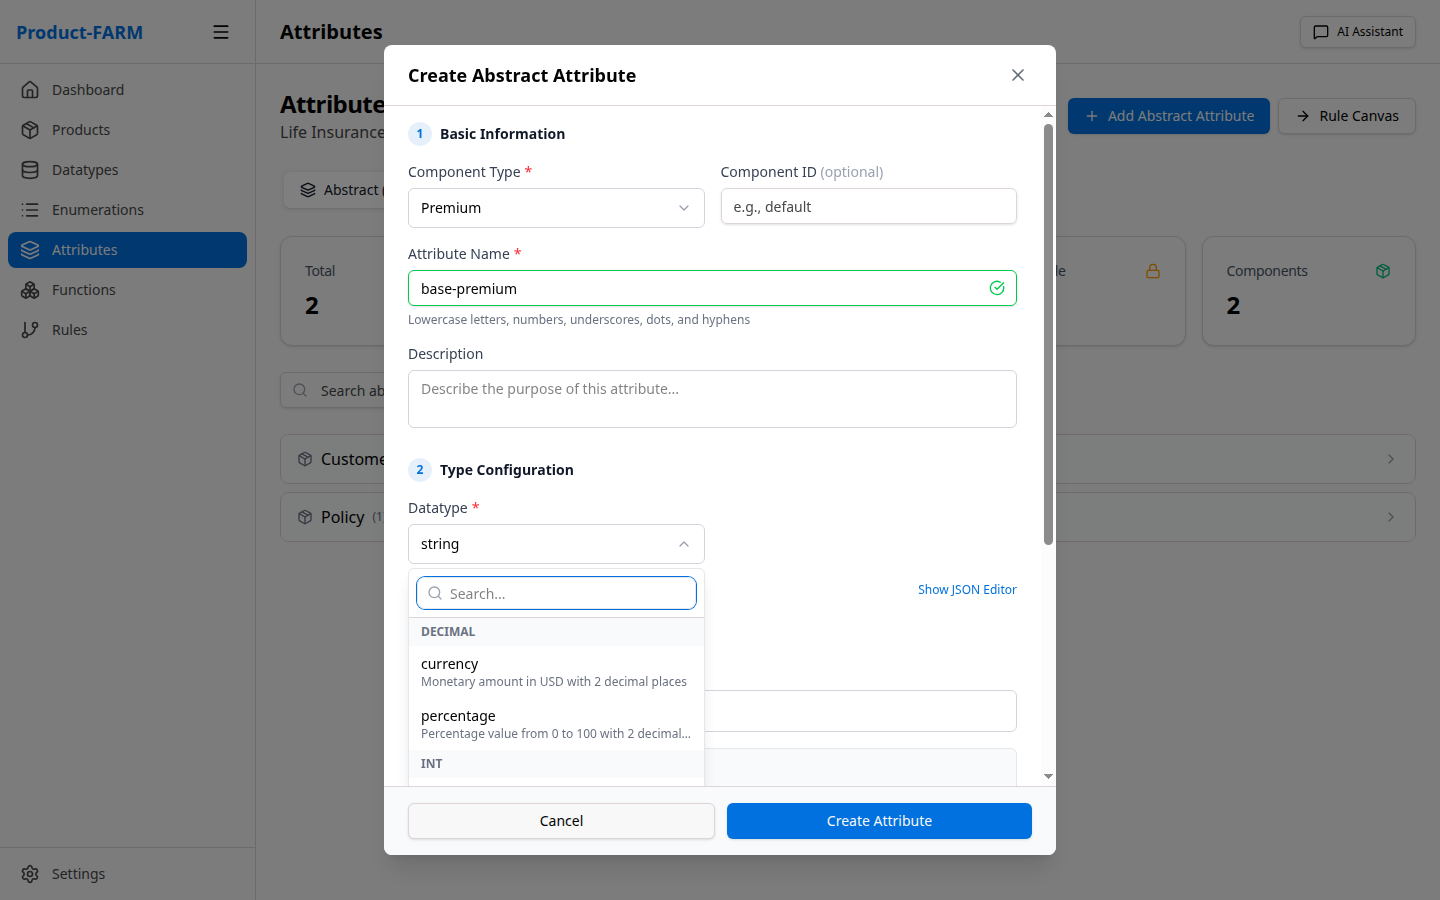Click the Component ID input field
This screenshot has height=900, width=1440.
[868, 206]
